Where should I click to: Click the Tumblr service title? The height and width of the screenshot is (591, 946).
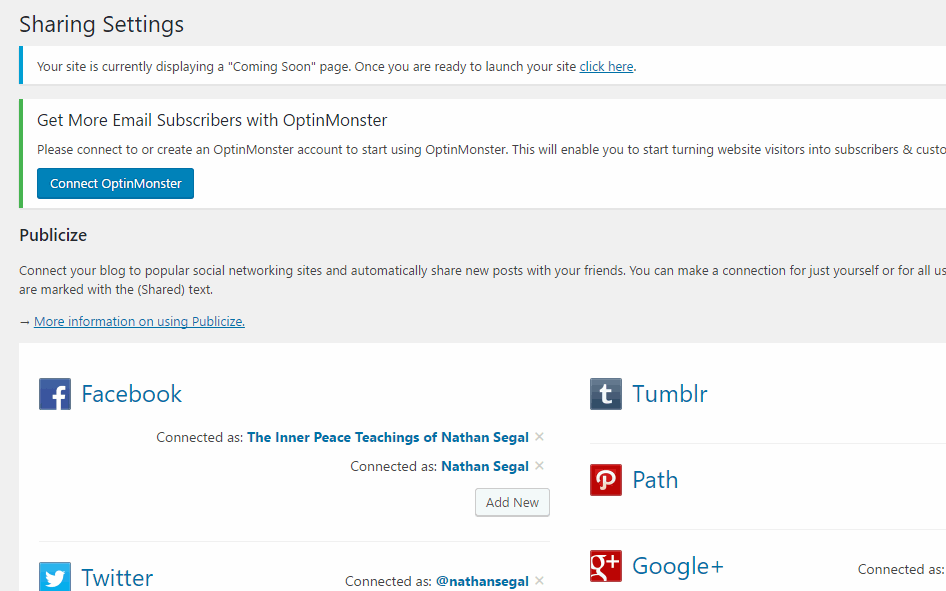[670, 394]
